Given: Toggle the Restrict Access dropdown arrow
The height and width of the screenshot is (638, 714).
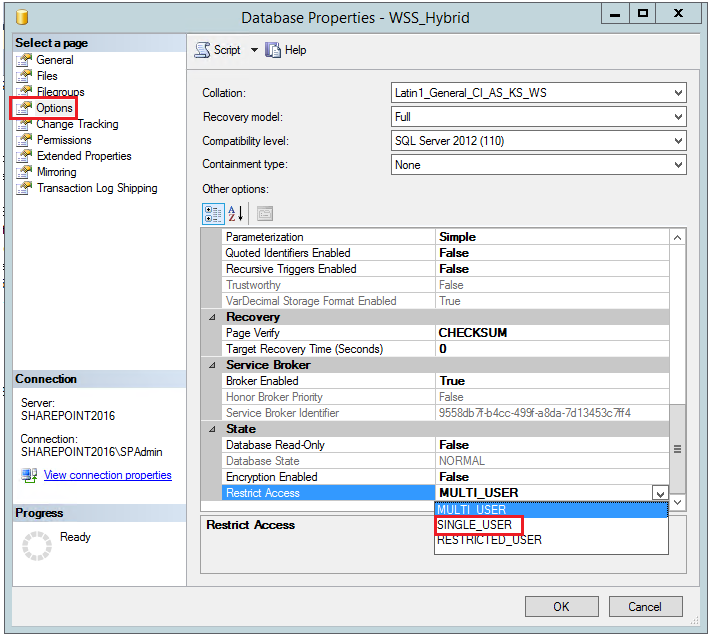Looking at the screenshot, I should point(660,493).
